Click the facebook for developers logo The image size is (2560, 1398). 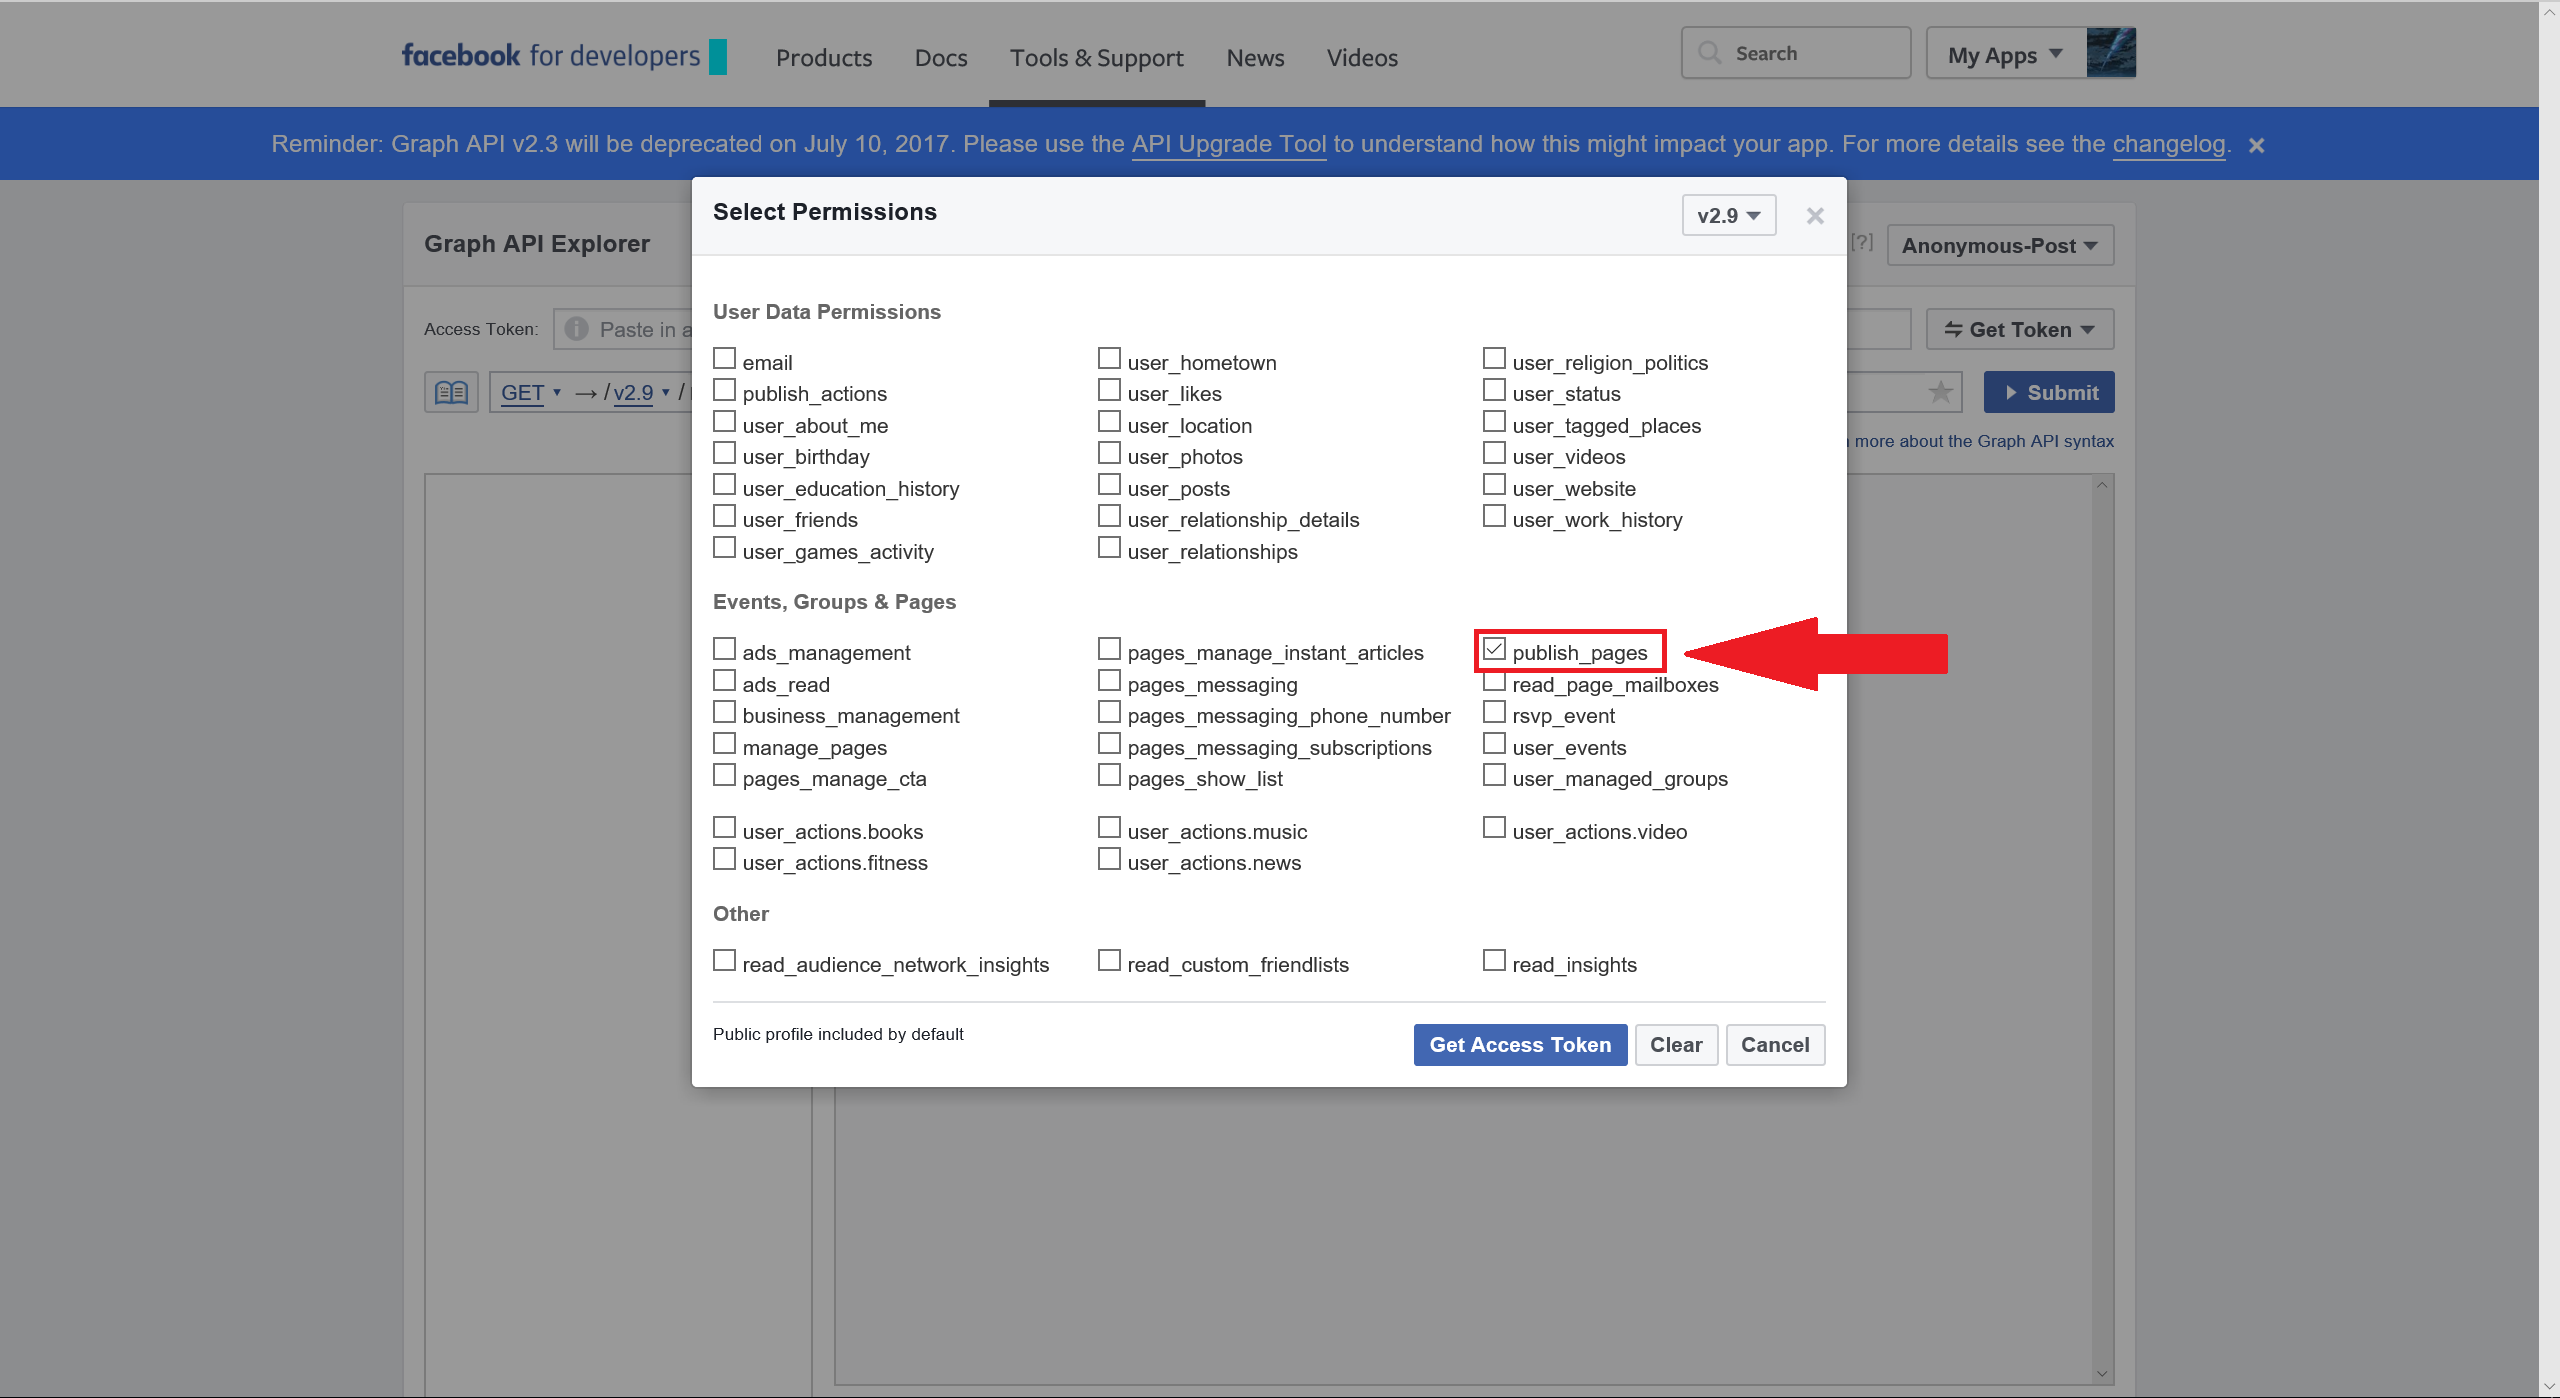[x=563, y=56]
